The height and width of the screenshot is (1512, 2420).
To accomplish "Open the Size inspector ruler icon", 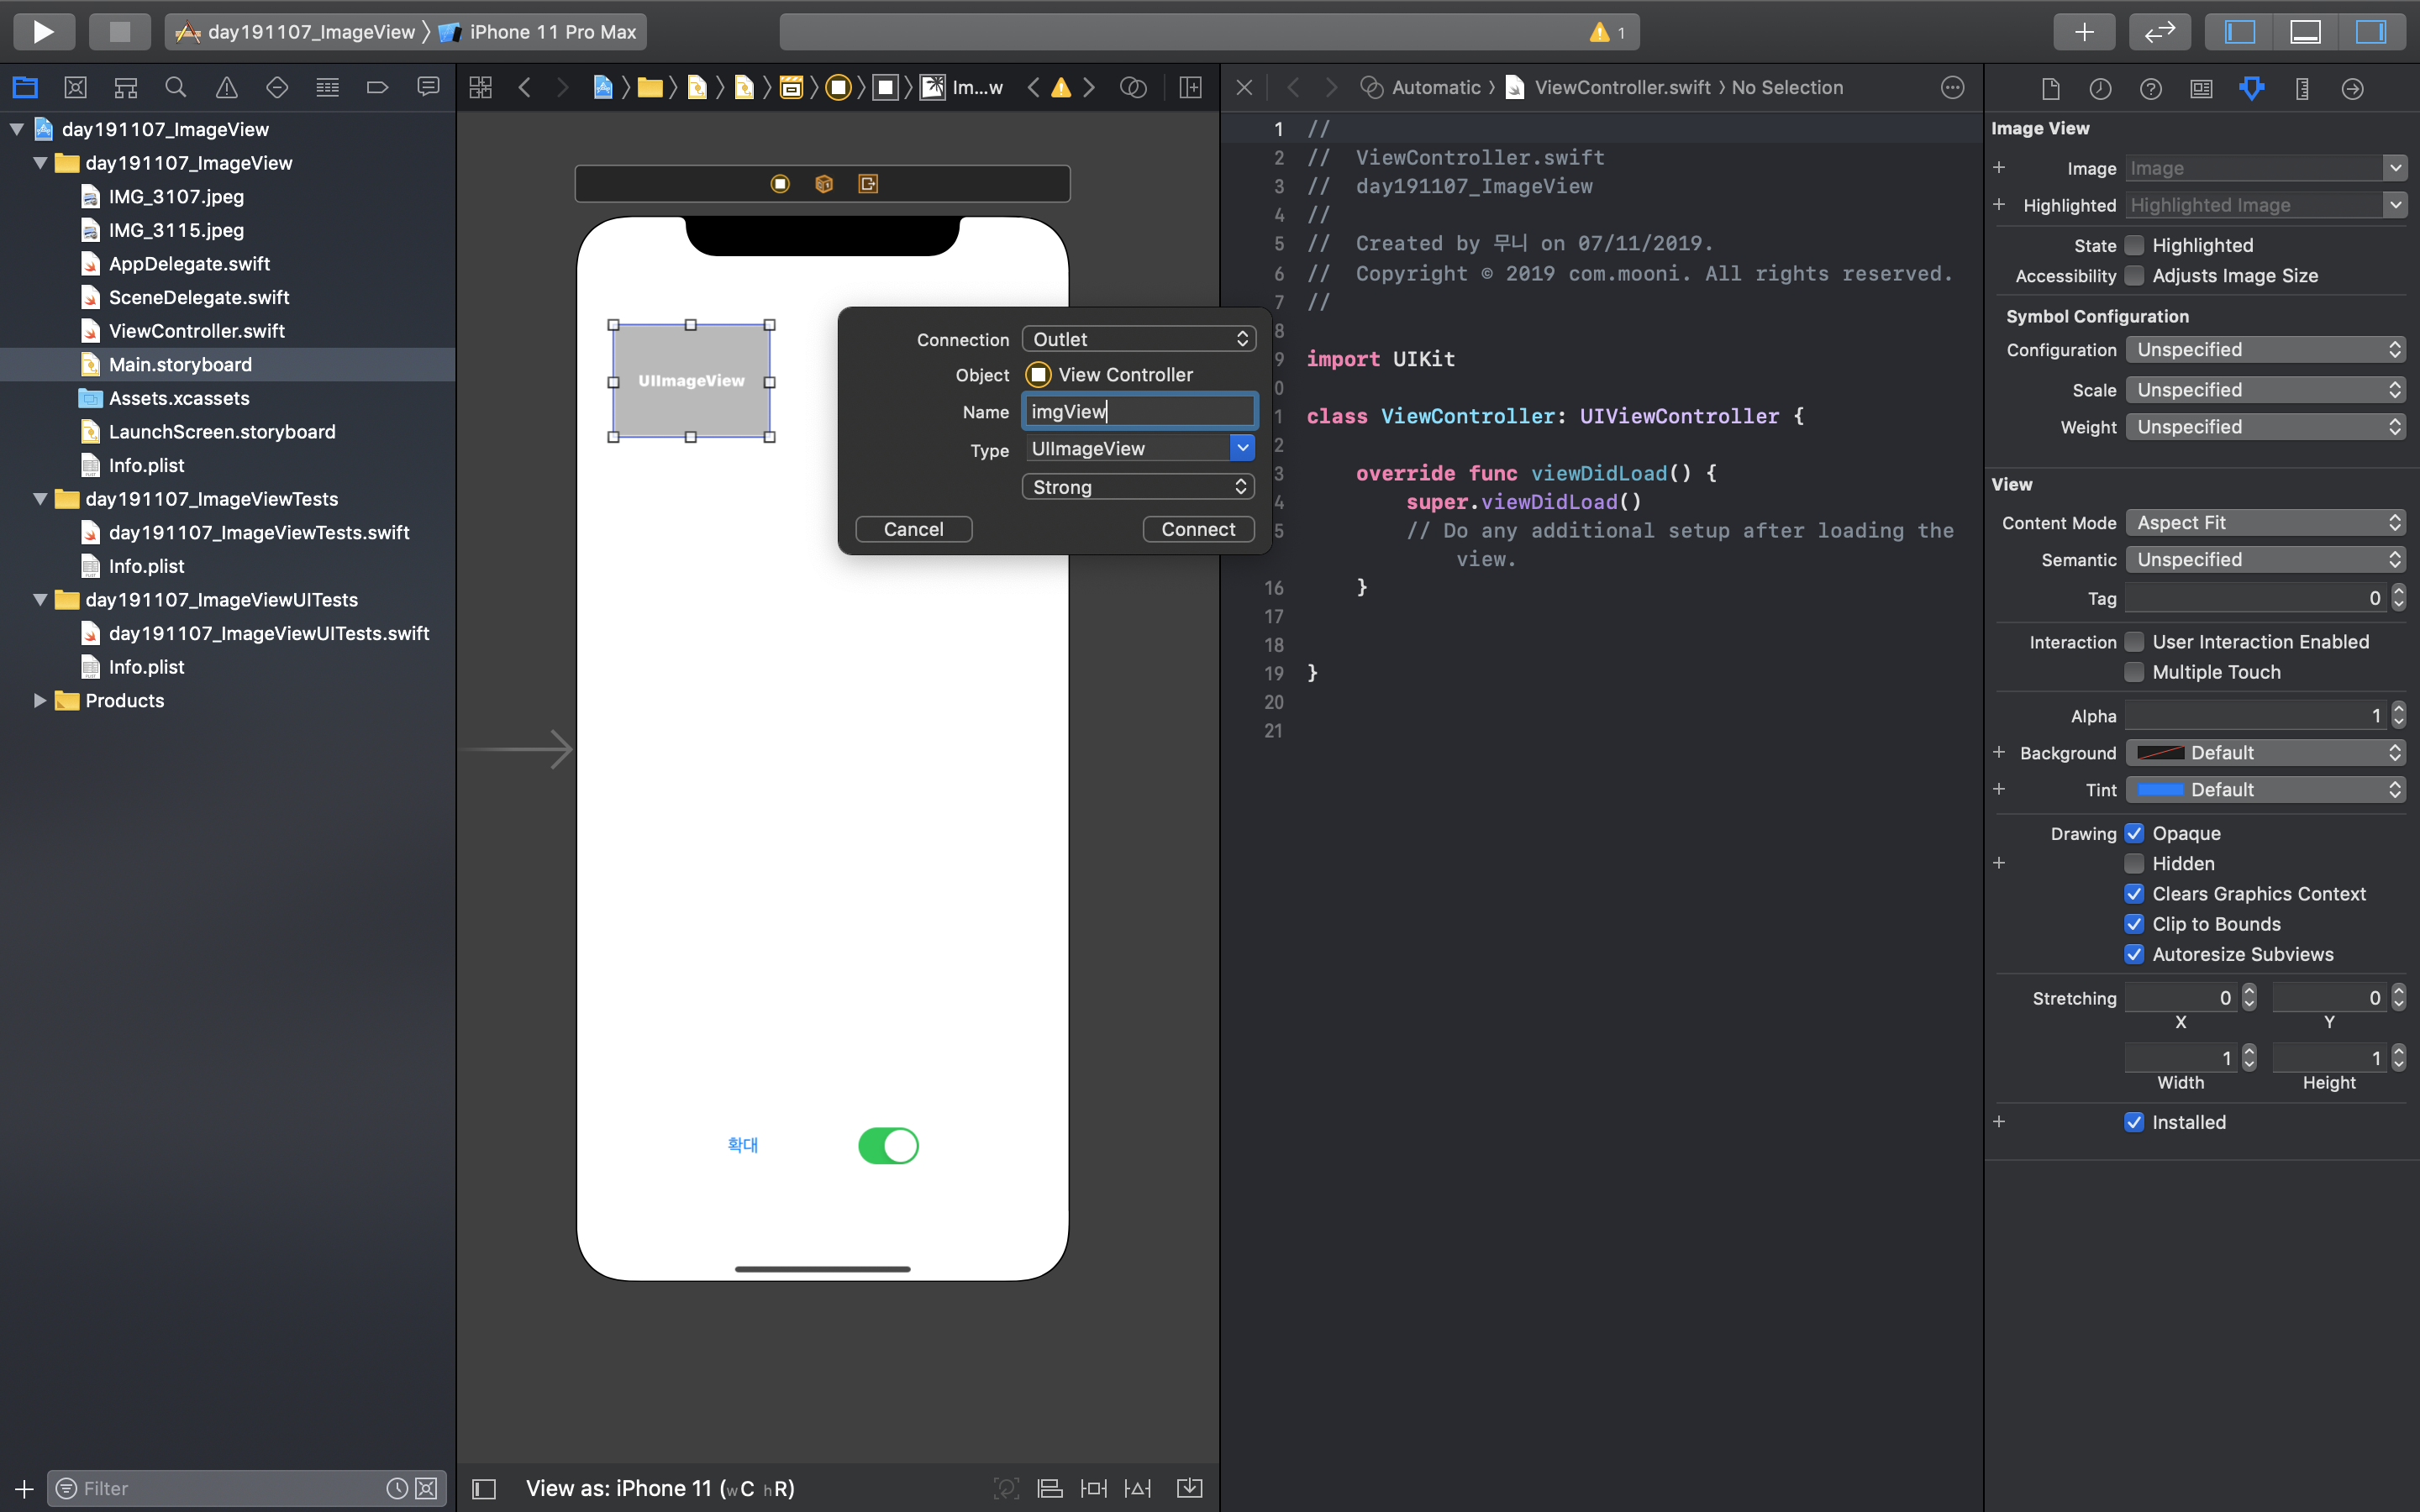I will tap(2302, 89).
